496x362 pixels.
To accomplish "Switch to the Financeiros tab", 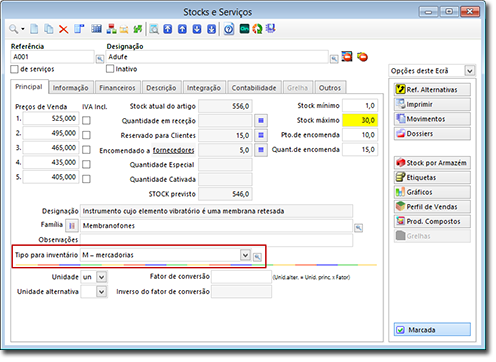I will (x=117, y=88).
